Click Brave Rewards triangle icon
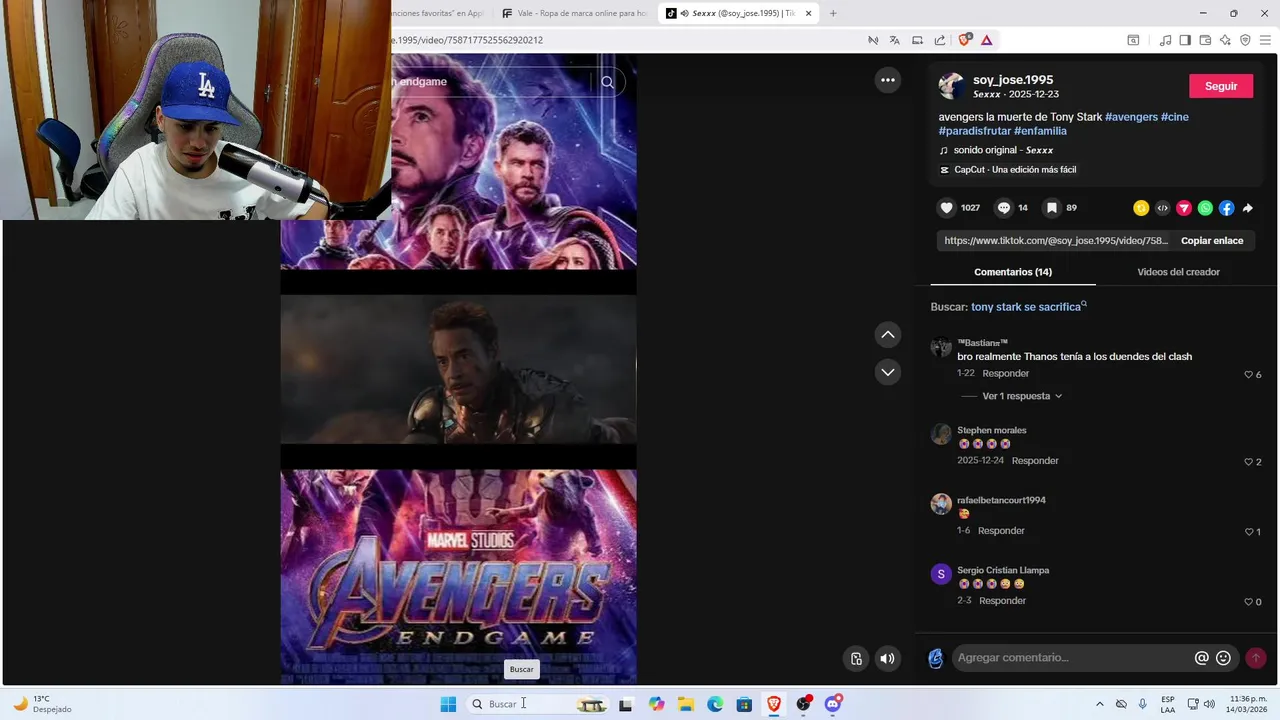 point(986,40)
